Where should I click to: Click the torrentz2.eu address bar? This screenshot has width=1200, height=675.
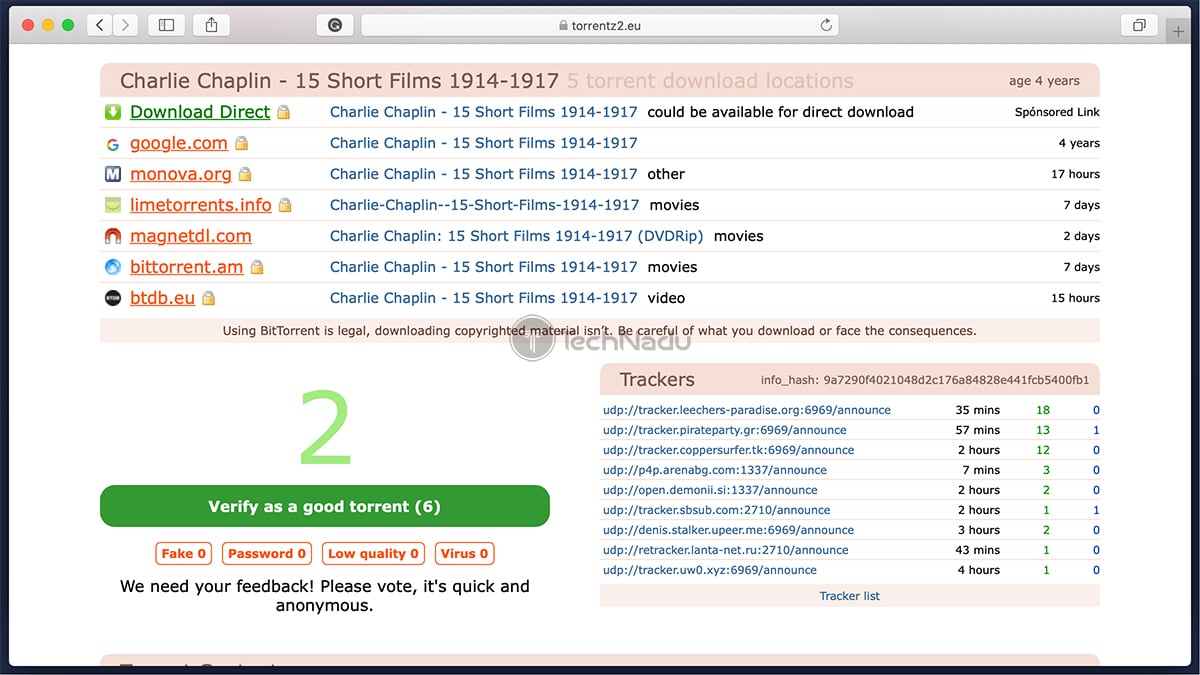tap(598, 25)
